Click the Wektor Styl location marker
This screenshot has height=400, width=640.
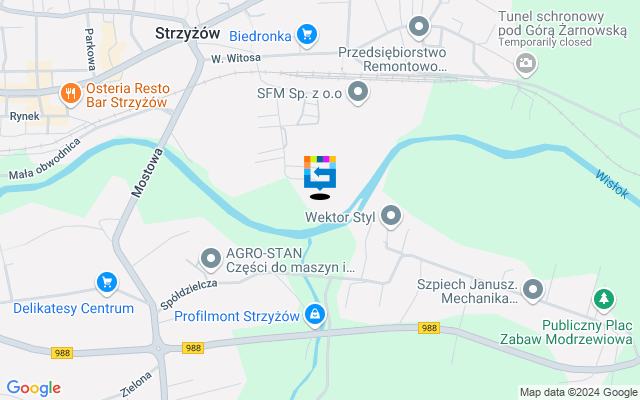(x=391, y=216)
